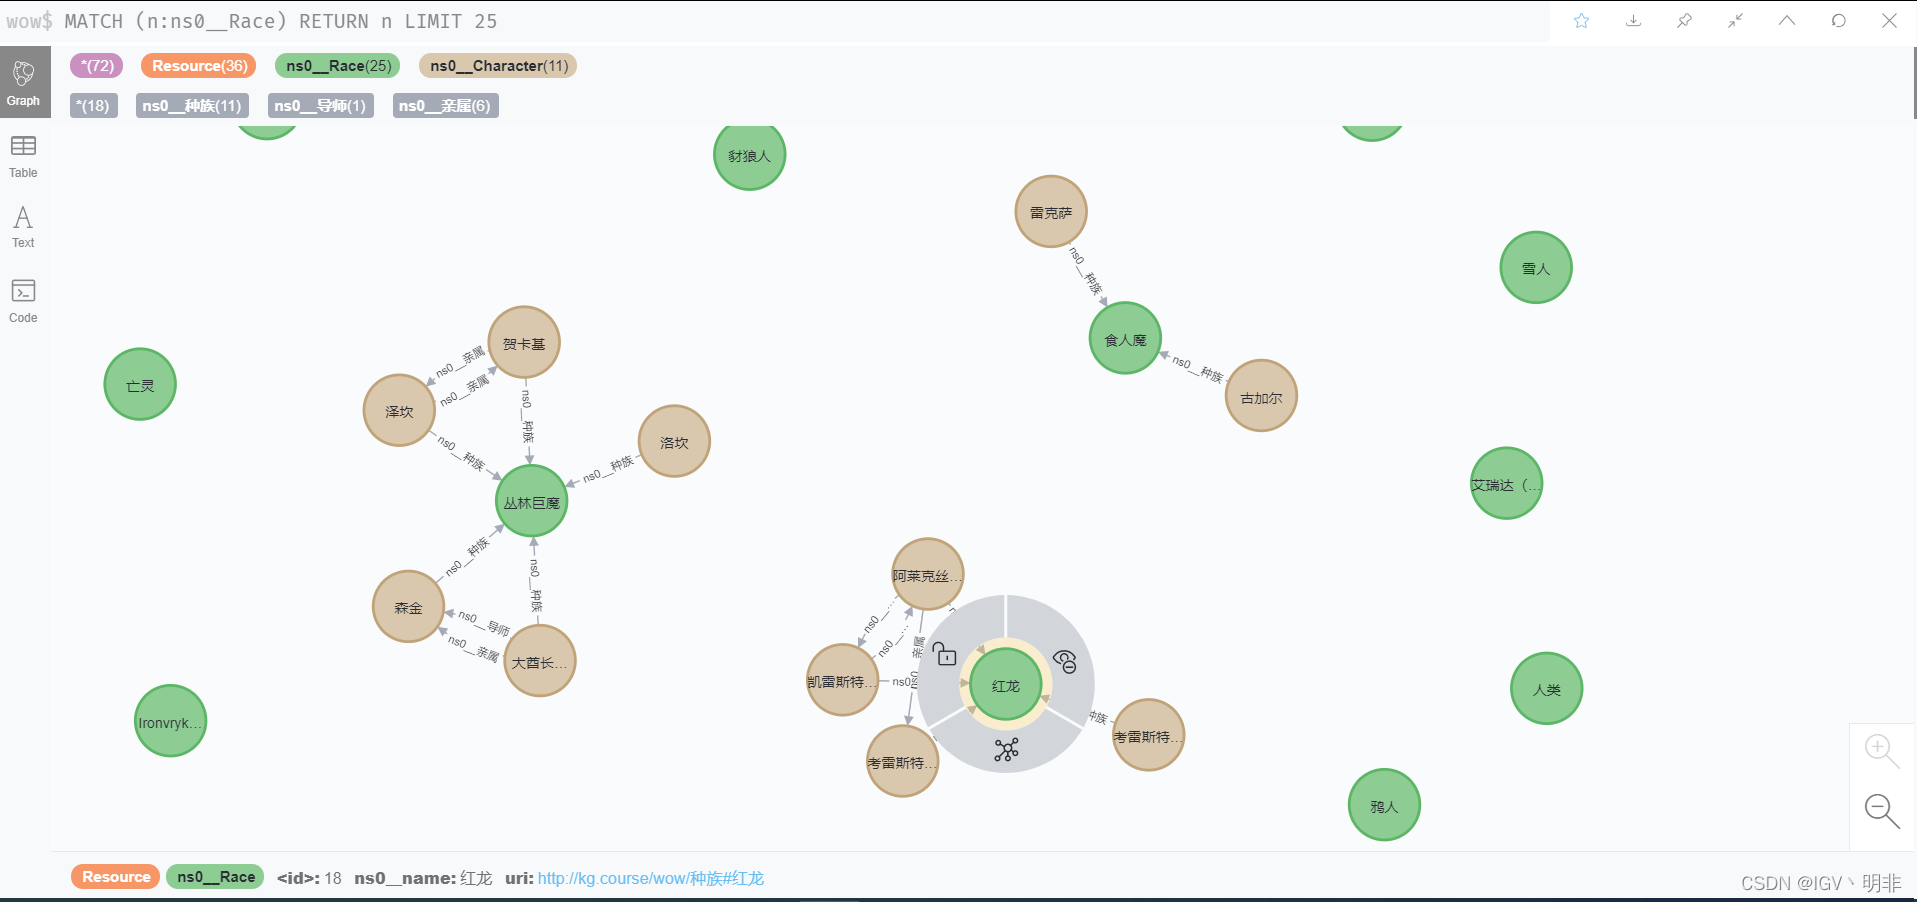Select the *(72) all-nodes label
1917x902 pixels.
(97, 66)
